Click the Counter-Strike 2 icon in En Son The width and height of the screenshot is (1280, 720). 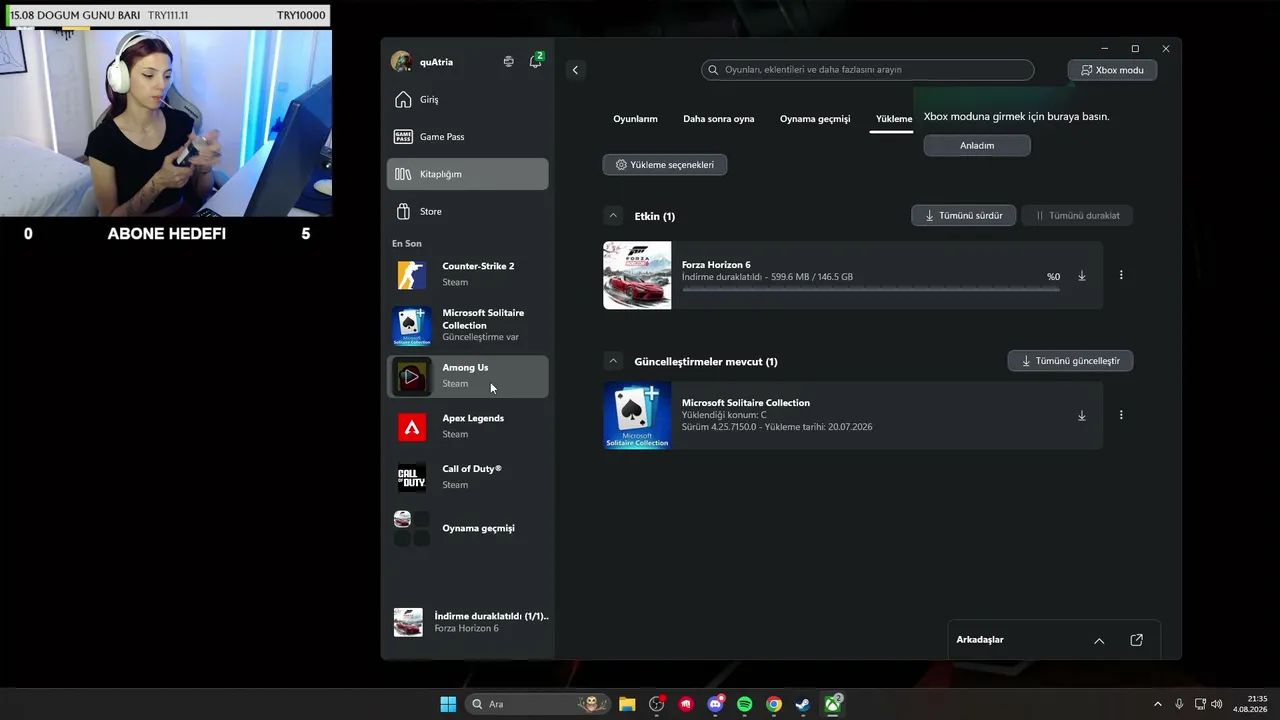(412, 274)
